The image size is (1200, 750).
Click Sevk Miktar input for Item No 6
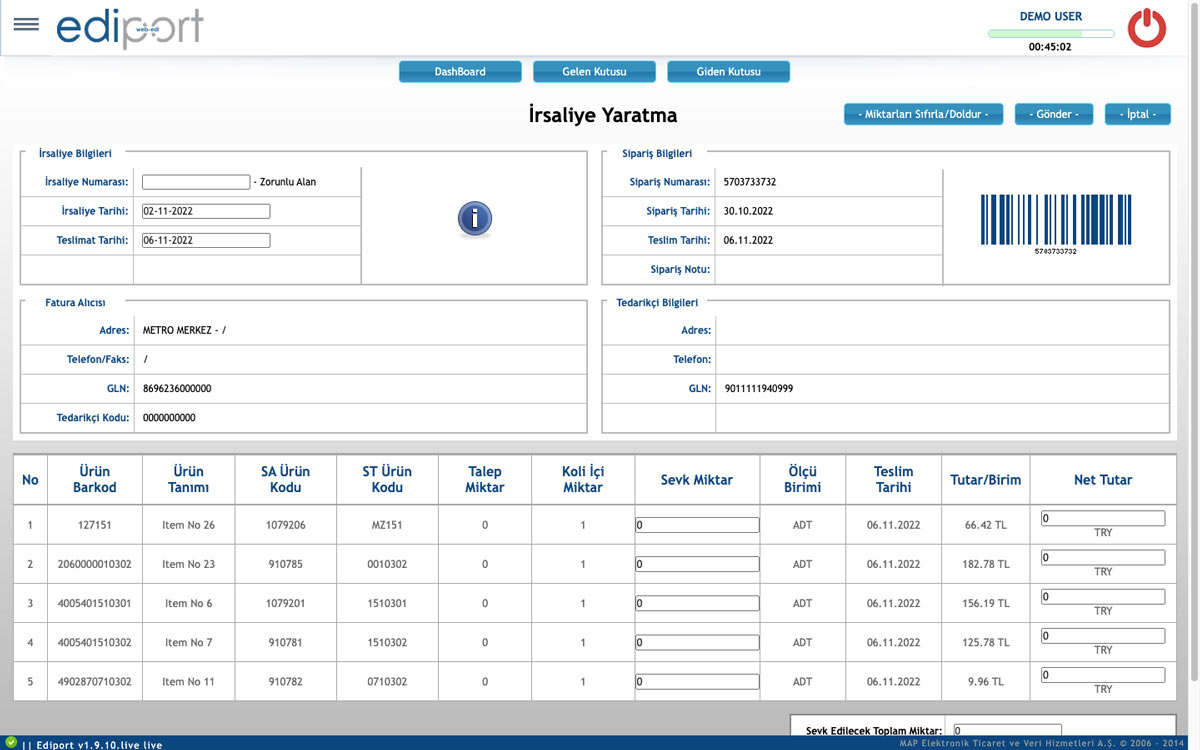tap(697, 603)
